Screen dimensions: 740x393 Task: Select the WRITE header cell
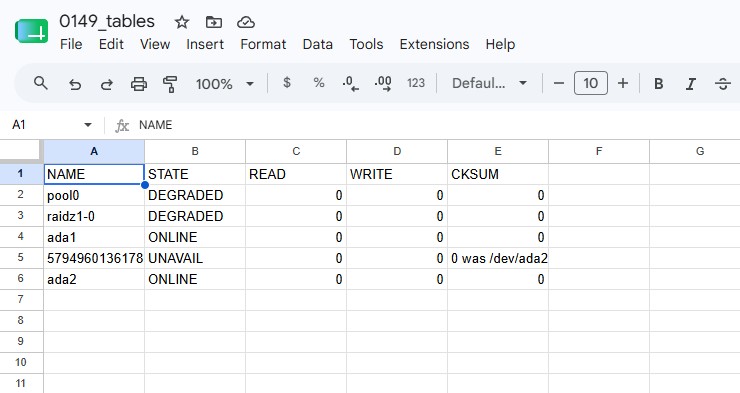click(397, 174)
